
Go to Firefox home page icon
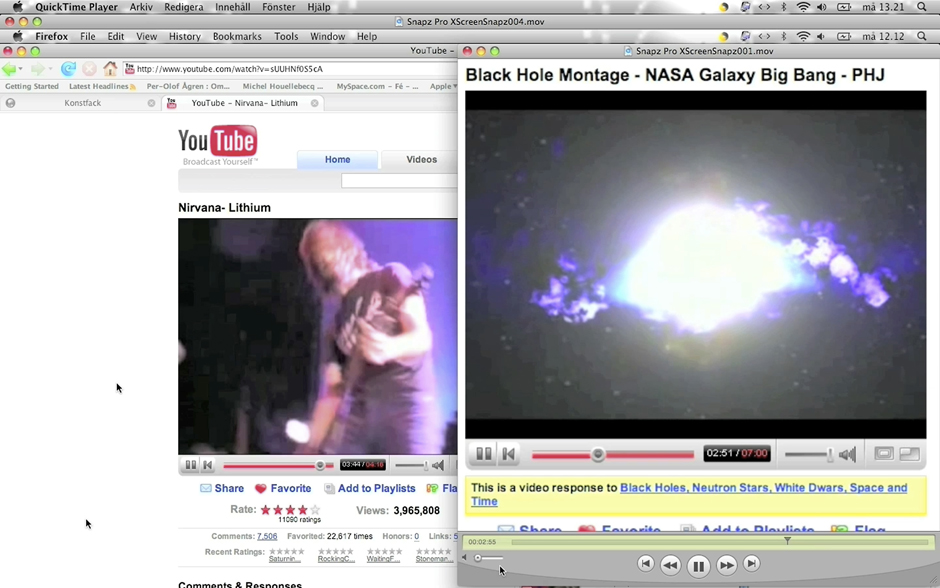110,68
